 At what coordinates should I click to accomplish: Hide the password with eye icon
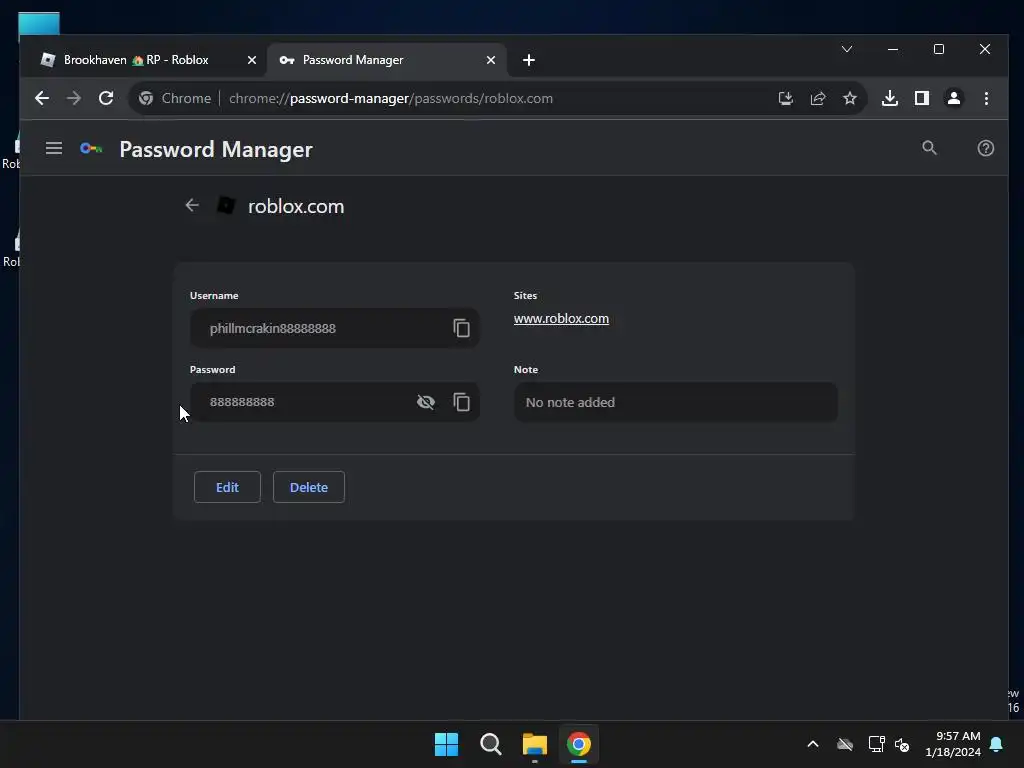pyautogui.click(x=426, y=402)
